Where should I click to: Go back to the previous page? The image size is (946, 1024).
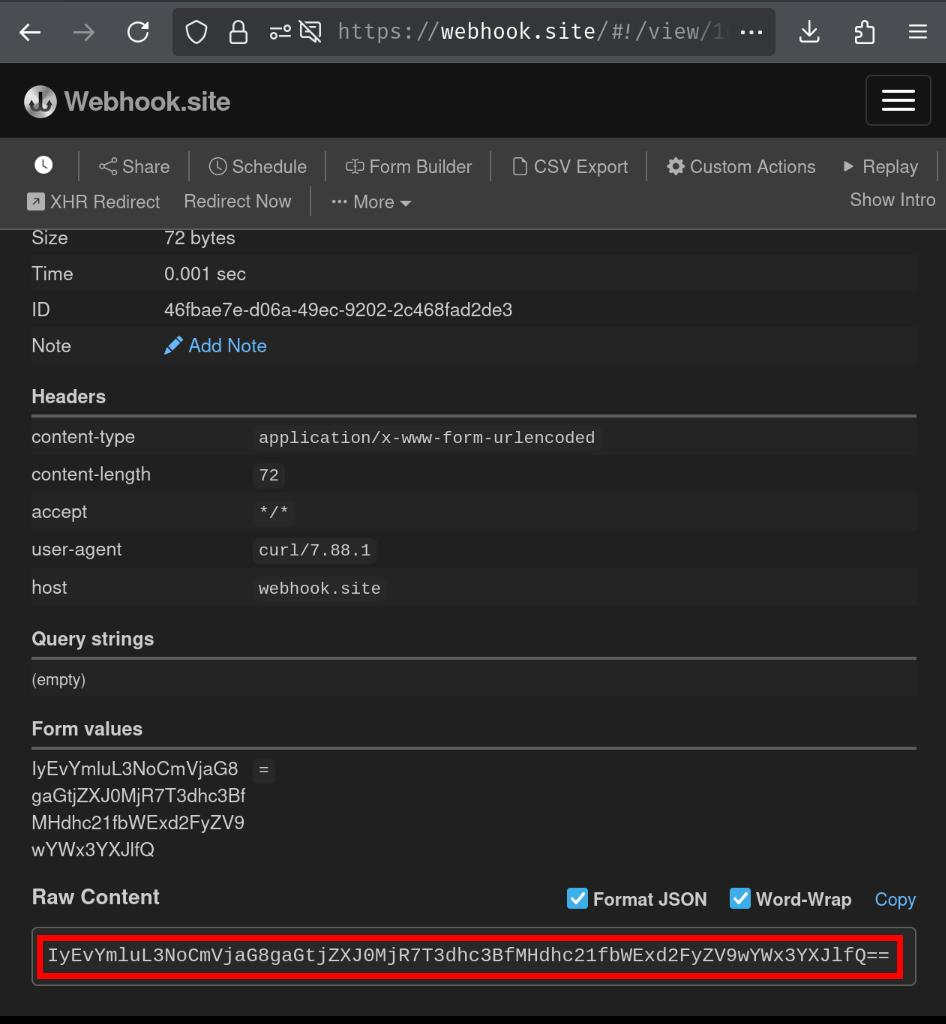(x=30, y=32)
